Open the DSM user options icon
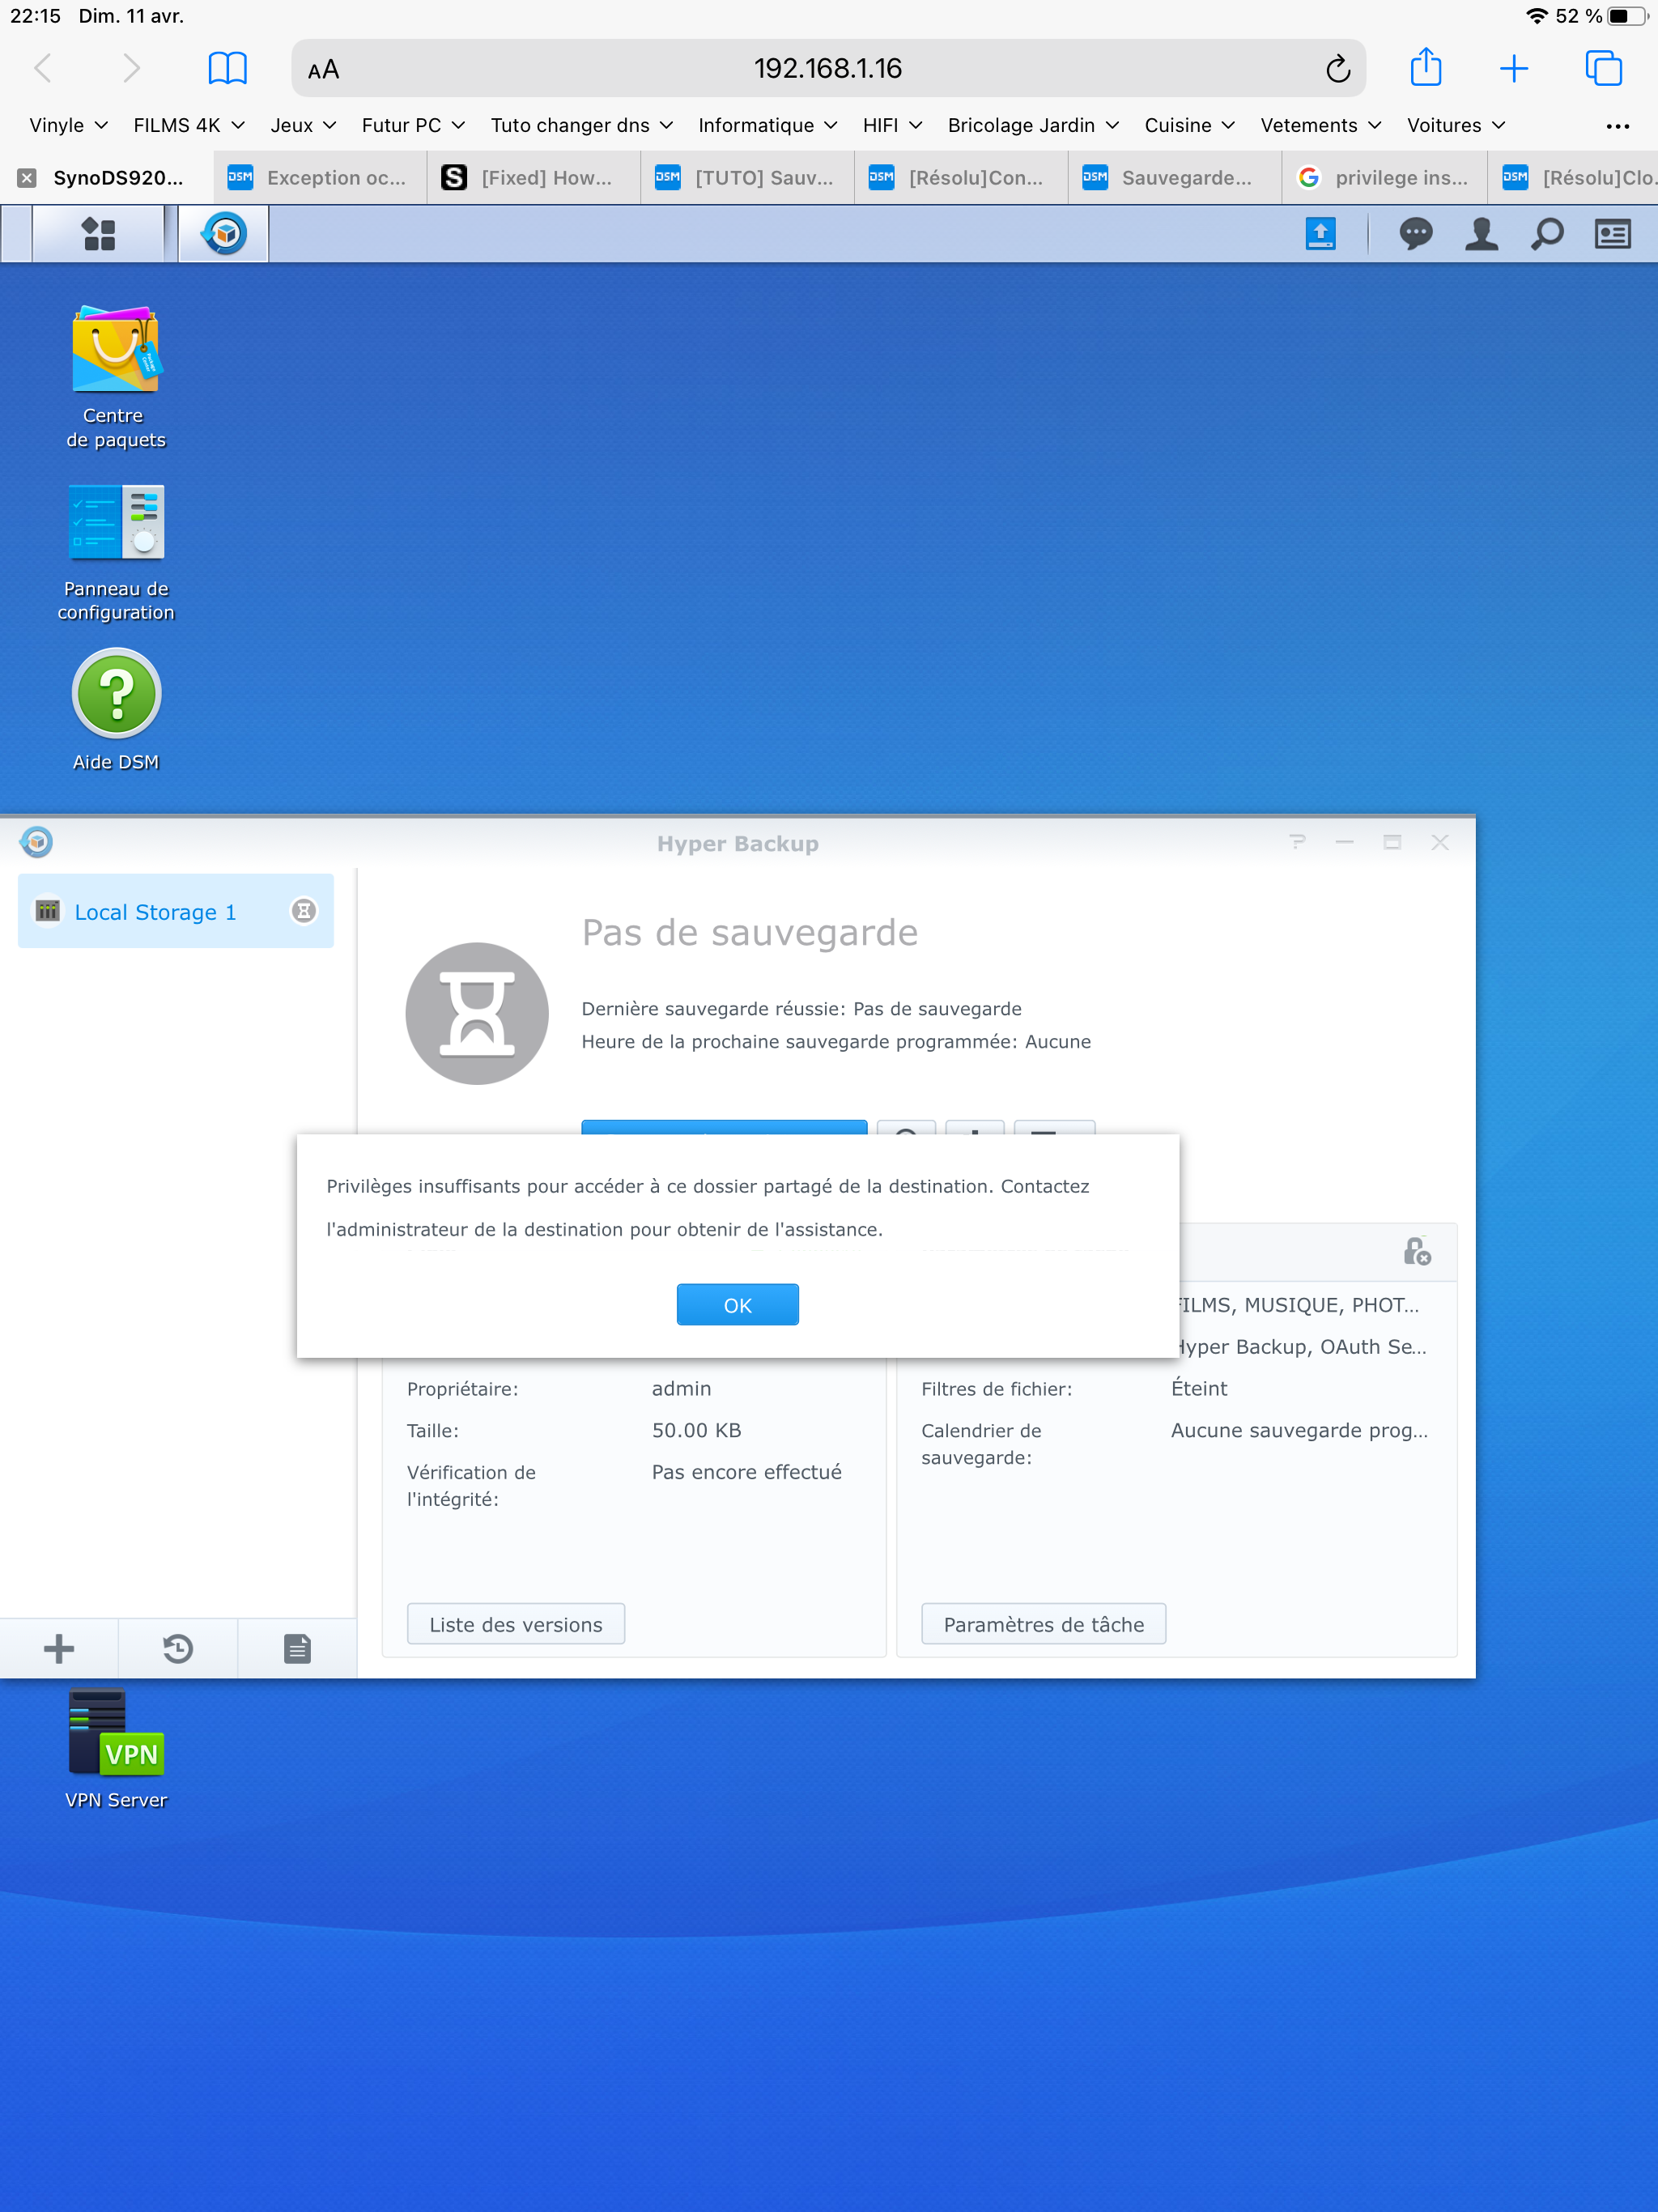 (1481, 234)
